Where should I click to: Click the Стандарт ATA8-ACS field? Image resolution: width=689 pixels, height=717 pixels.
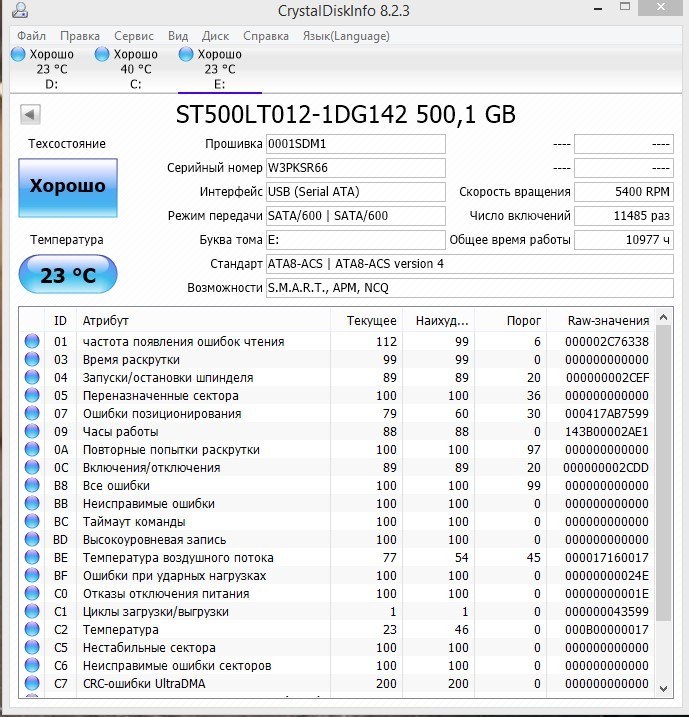tap(470, 264)
